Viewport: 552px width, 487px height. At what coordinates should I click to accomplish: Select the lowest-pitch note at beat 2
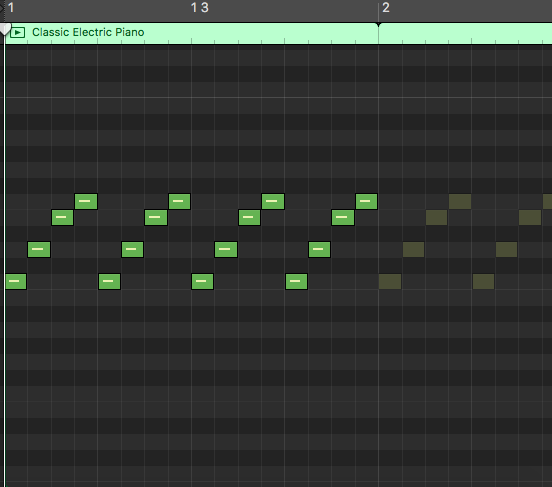coord(109,281)
